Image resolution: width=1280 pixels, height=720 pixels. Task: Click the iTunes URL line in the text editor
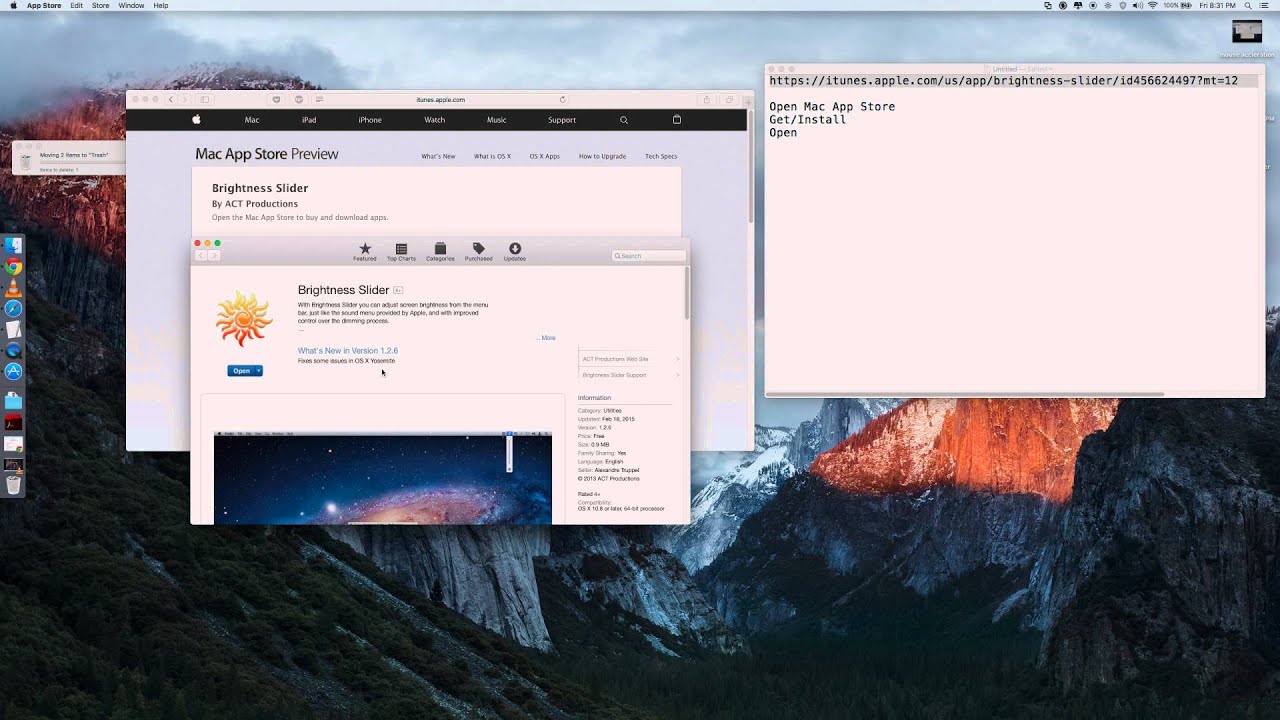coord(1003,80)
